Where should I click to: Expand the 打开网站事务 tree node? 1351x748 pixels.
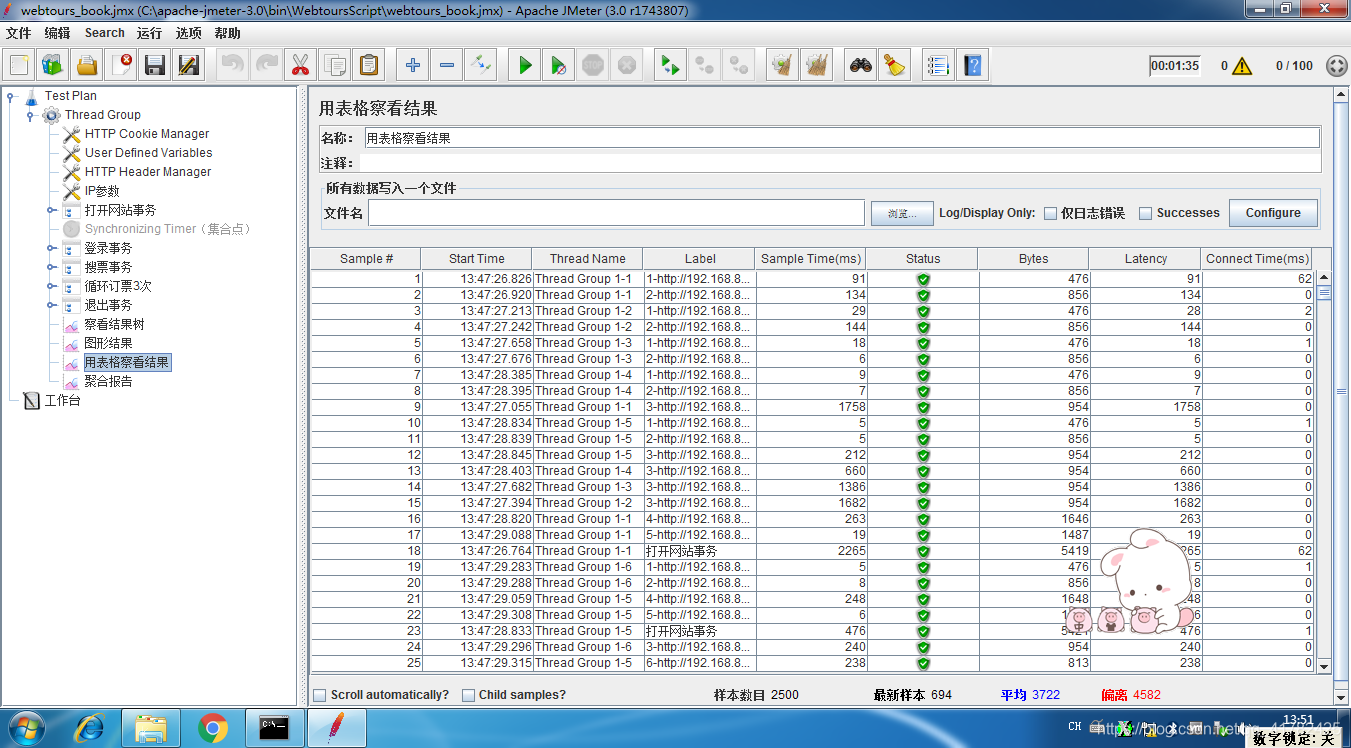click(51, 210)
